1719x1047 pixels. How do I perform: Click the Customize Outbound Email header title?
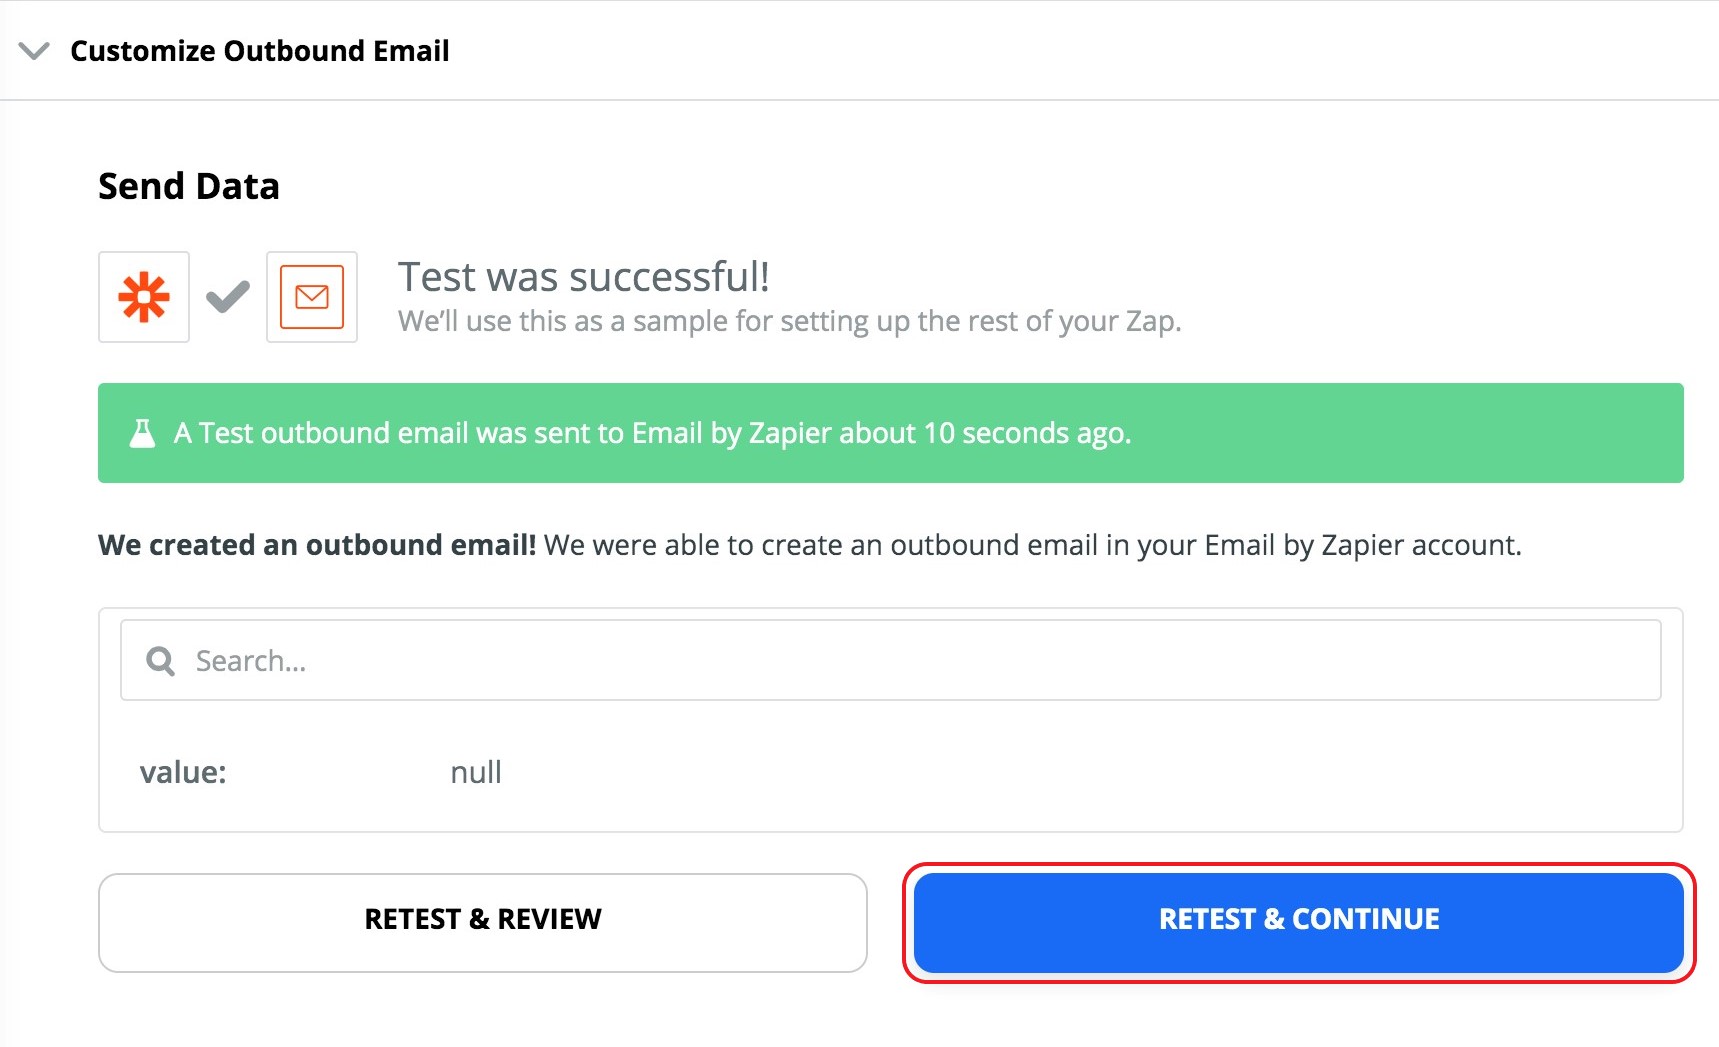259,51
